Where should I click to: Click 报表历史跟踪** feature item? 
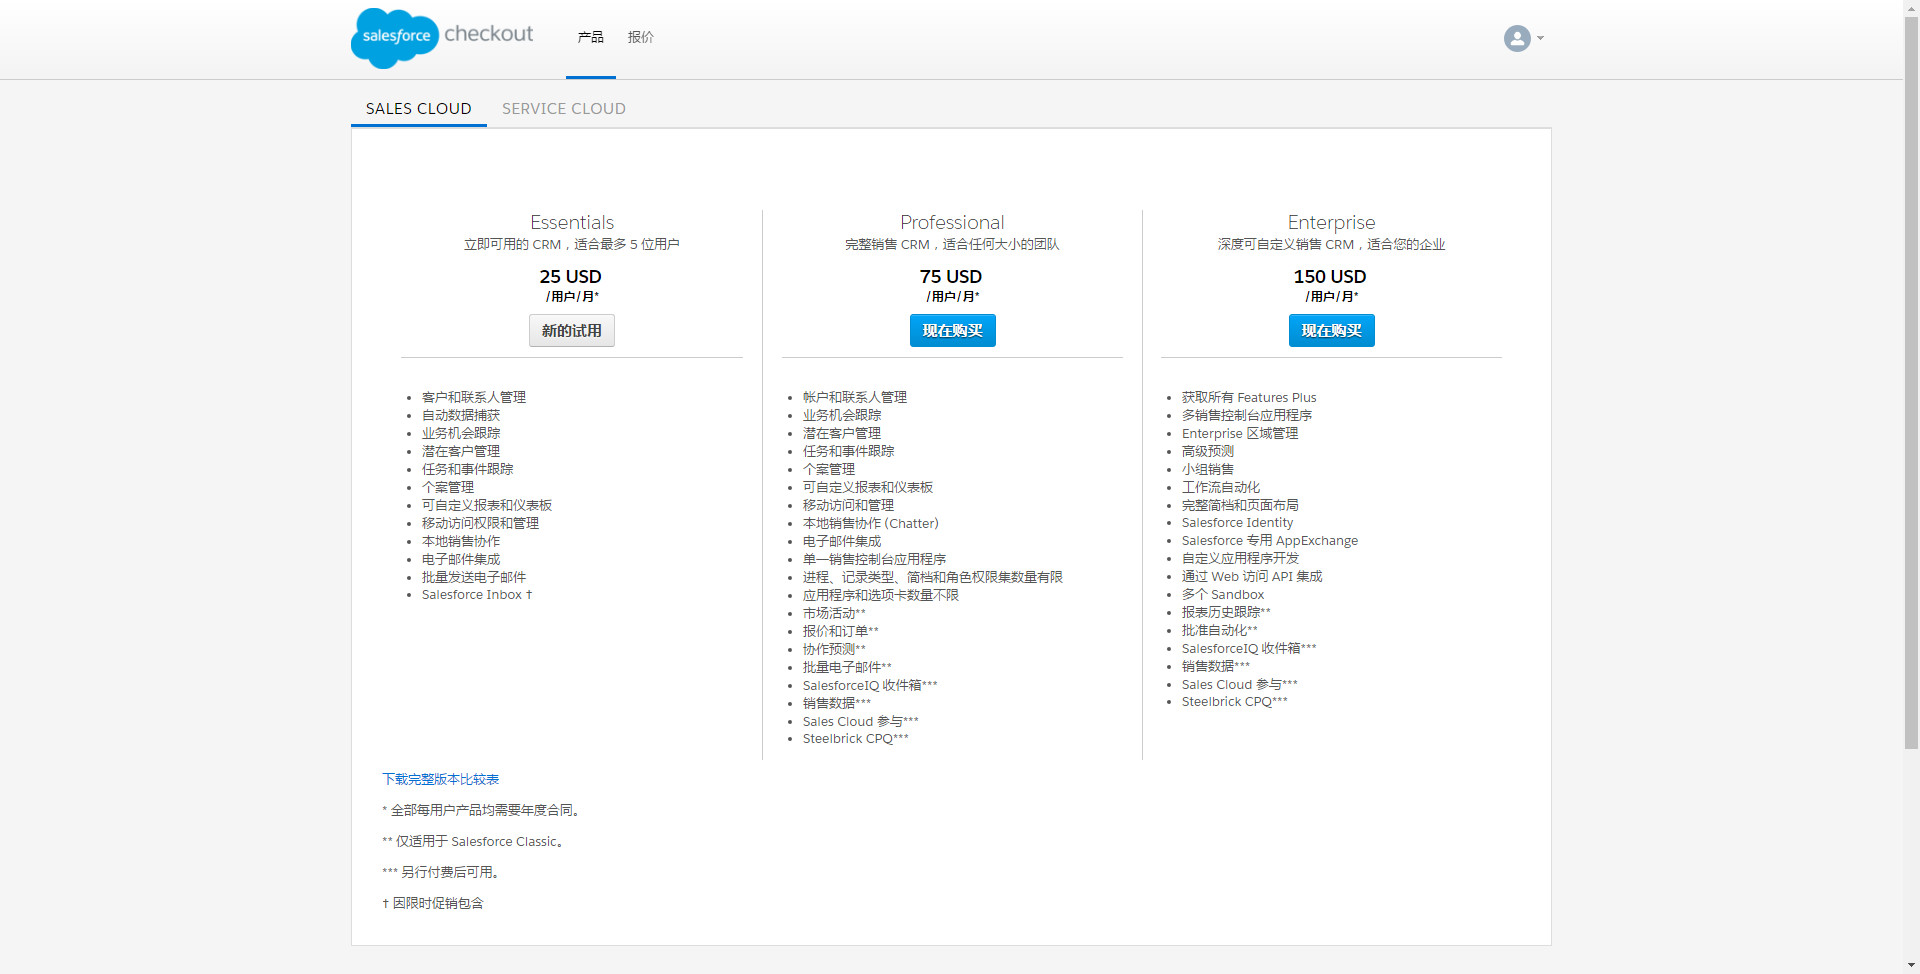(x=1226, y=612)
